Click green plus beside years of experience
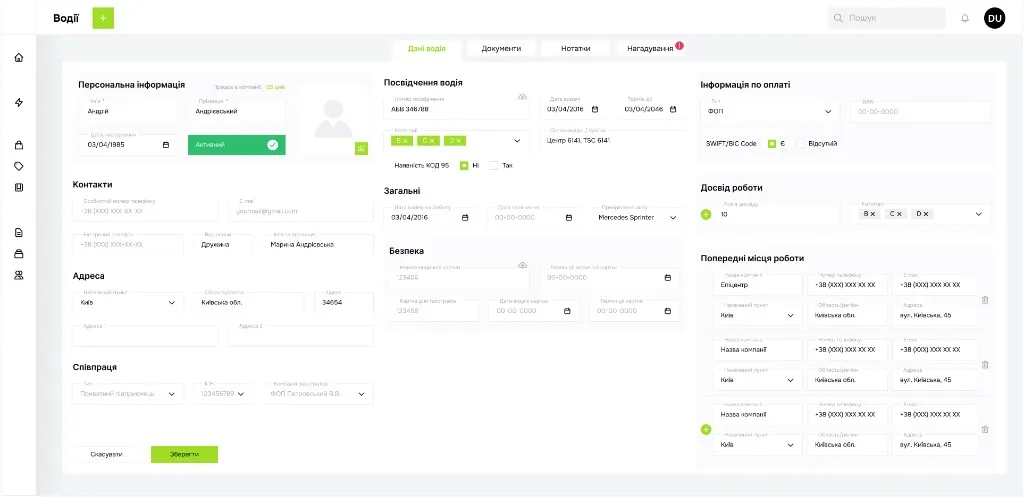Image resolution: width=1024 pixels, height=497 pixels. (706, 214)
